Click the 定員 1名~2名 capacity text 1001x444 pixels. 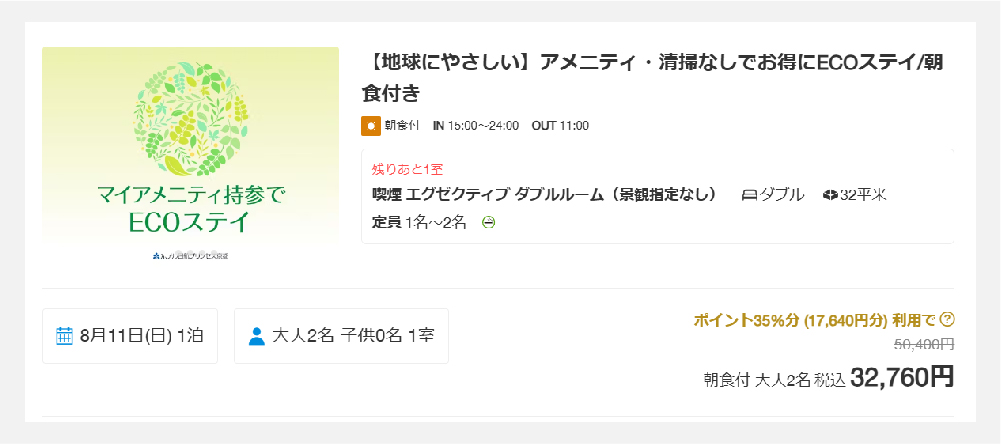419,222
